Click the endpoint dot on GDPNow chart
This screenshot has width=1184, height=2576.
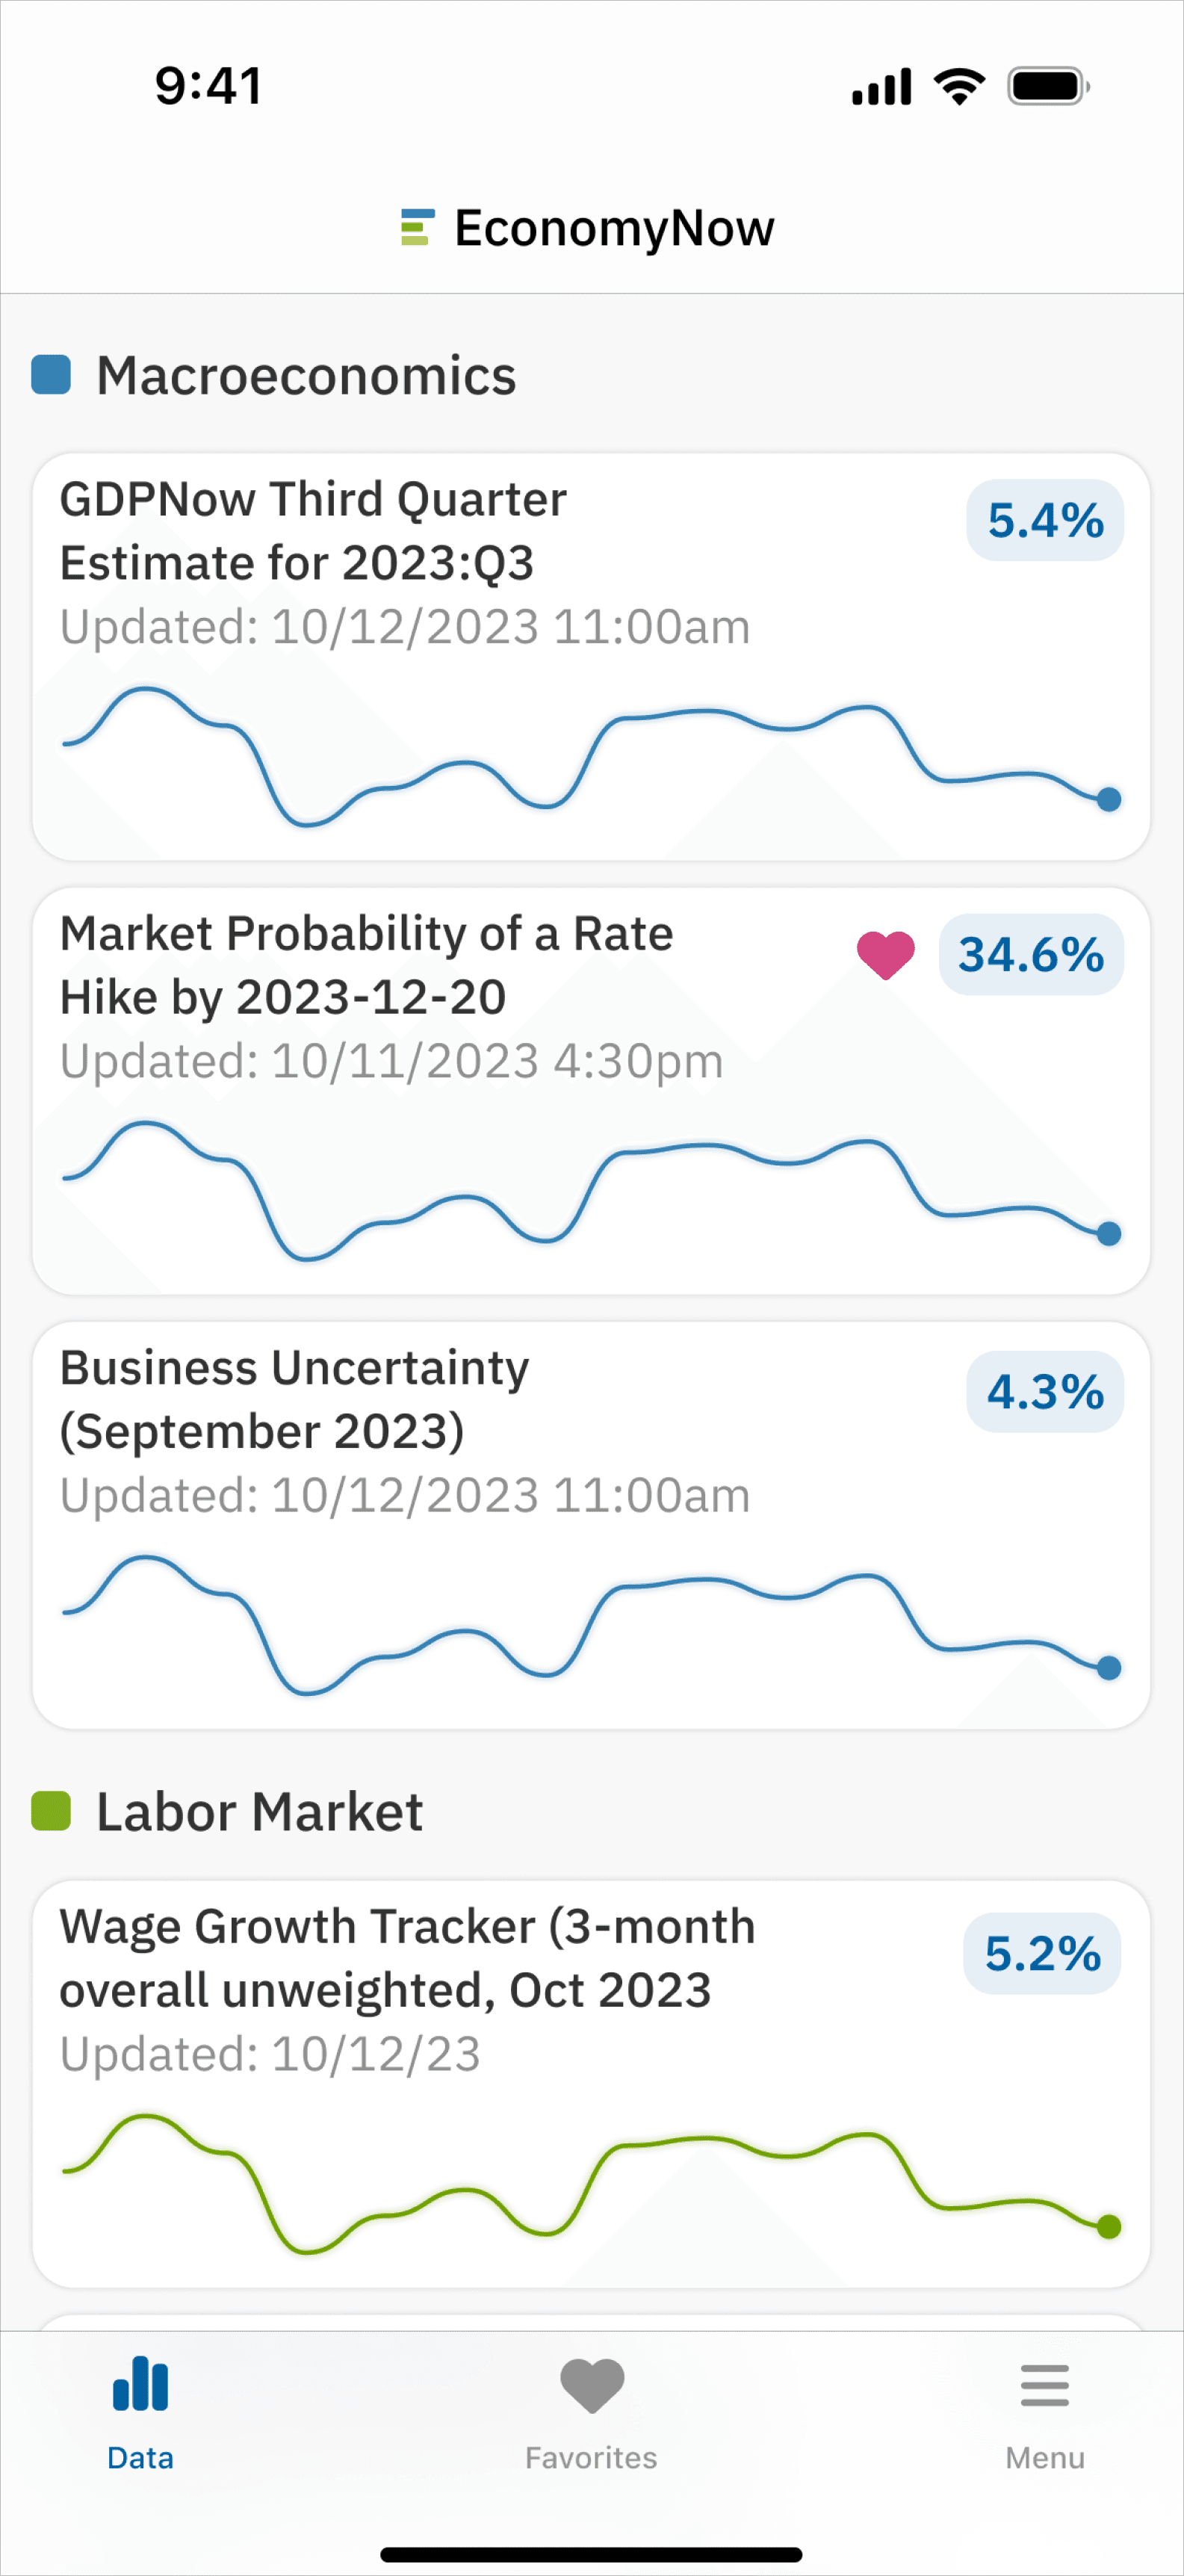coord(1108,799)
